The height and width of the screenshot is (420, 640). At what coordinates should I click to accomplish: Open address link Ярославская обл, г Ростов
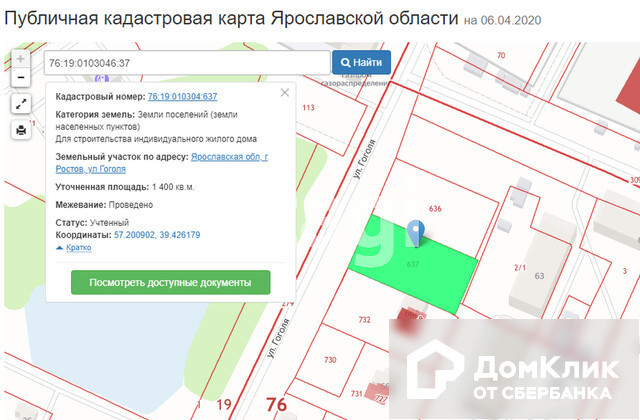pyautogui.click(x=162, y=163)
